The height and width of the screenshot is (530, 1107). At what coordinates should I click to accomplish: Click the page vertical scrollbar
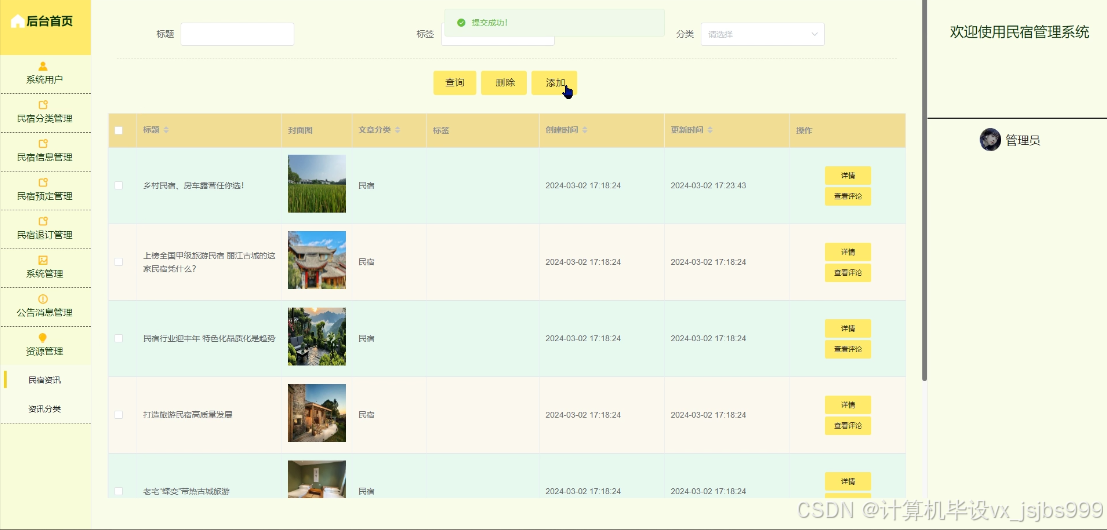point(924,191)
